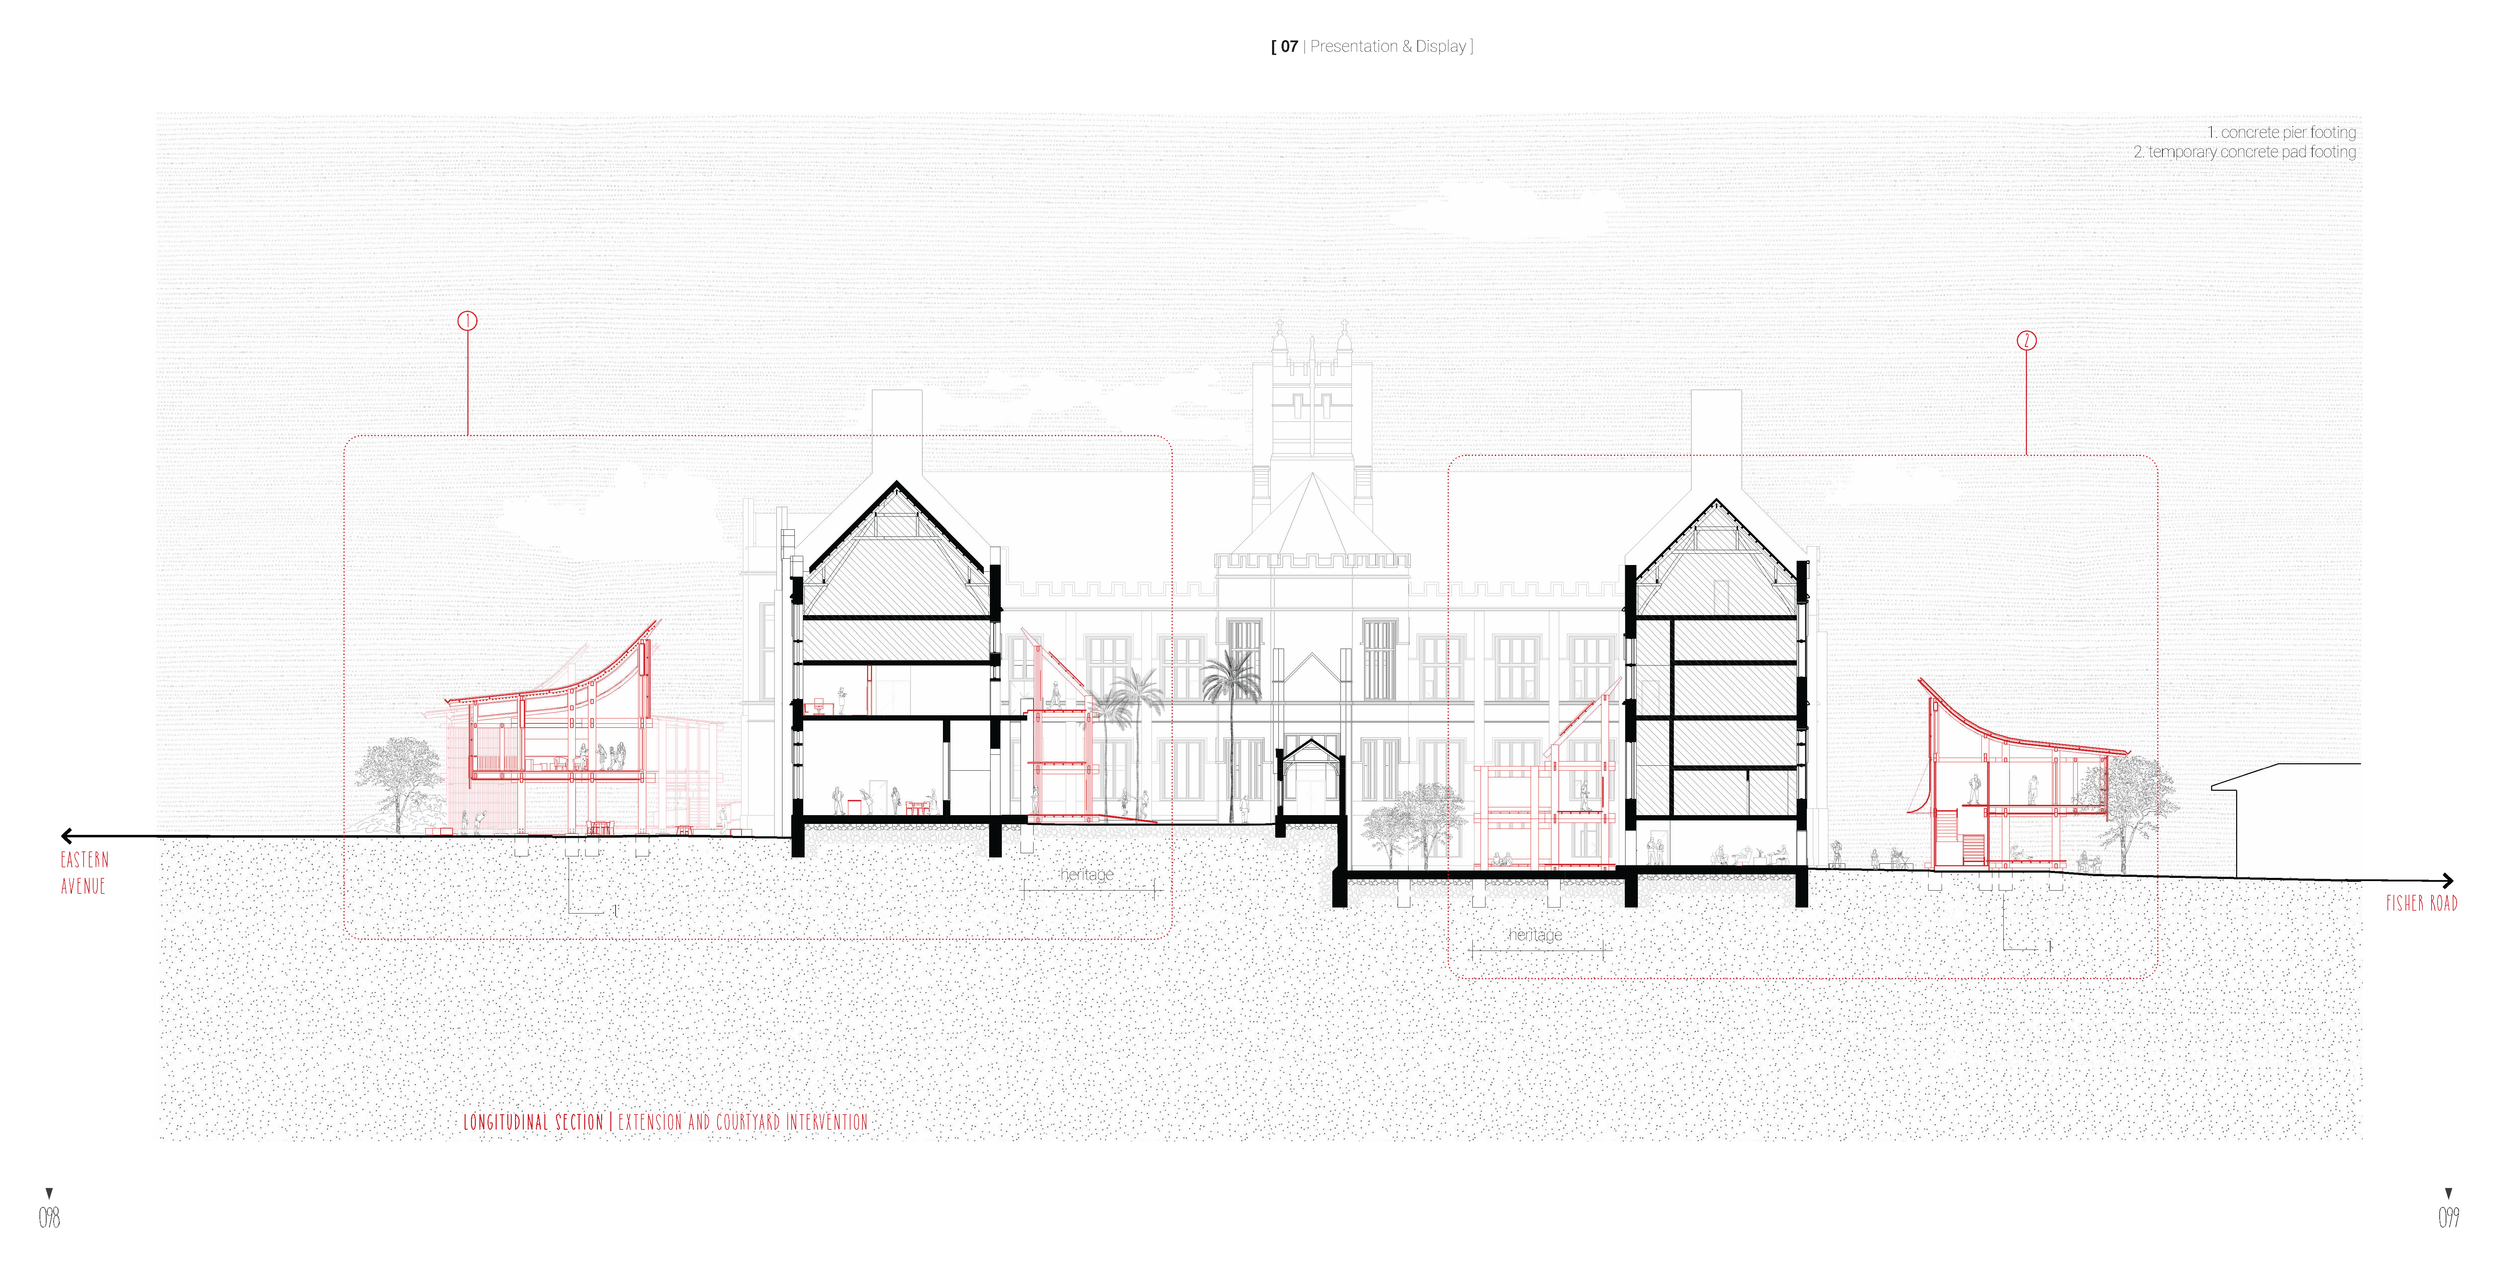Click the small triangle above page 098
Image resolution: width=2500 pixels, height=1263 pixels.
[49, 1193]
